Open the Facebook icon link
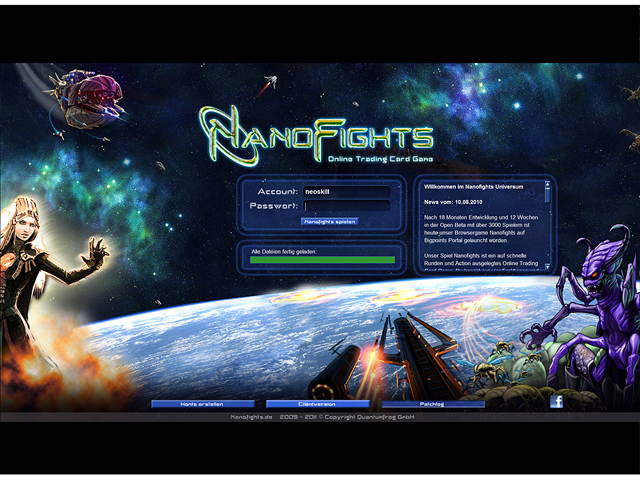 click(557, 401)
